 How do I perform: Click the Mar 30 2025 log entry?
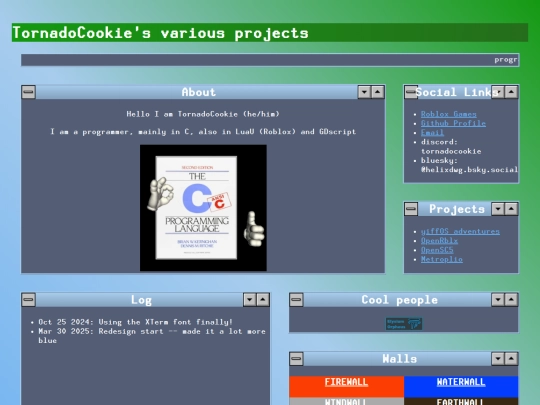click(152, 336)
